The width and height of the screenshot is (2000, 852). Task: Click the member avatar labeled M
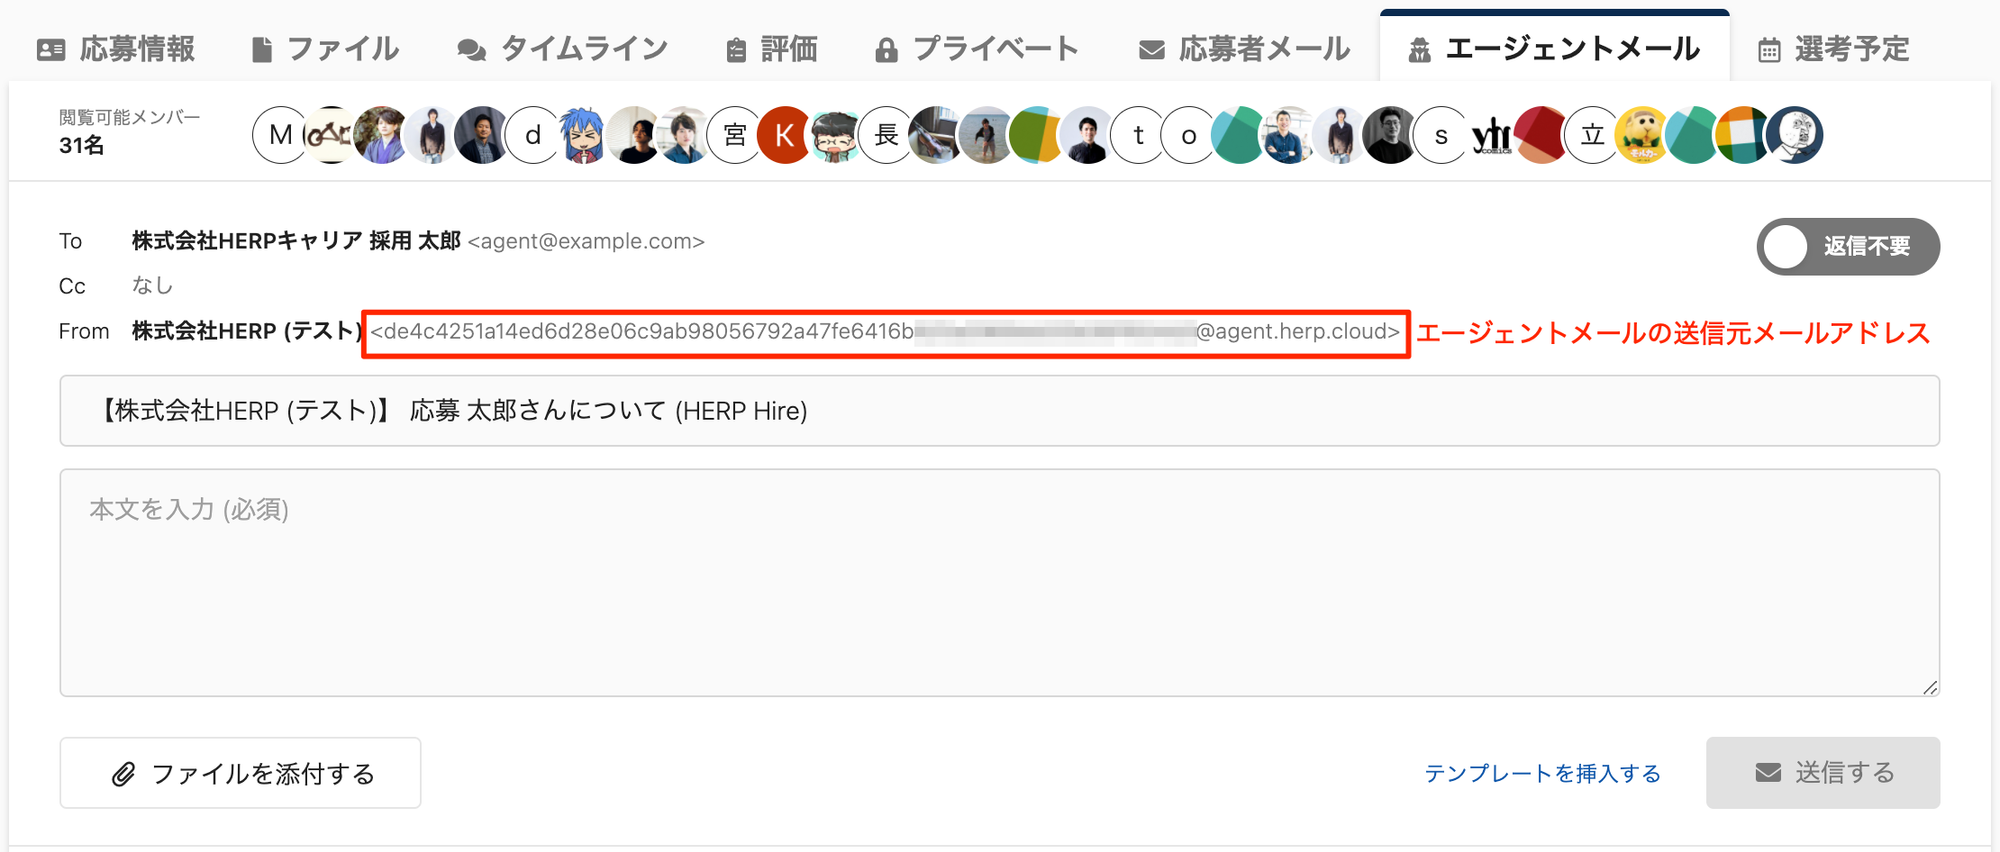tap(280, 135)
